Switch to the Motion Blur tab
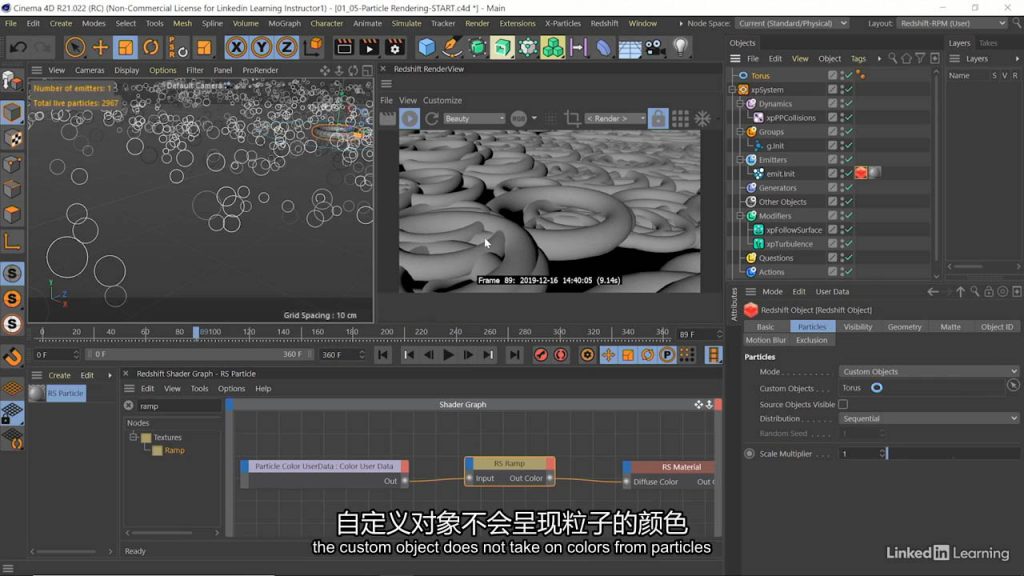 [765, 340]
